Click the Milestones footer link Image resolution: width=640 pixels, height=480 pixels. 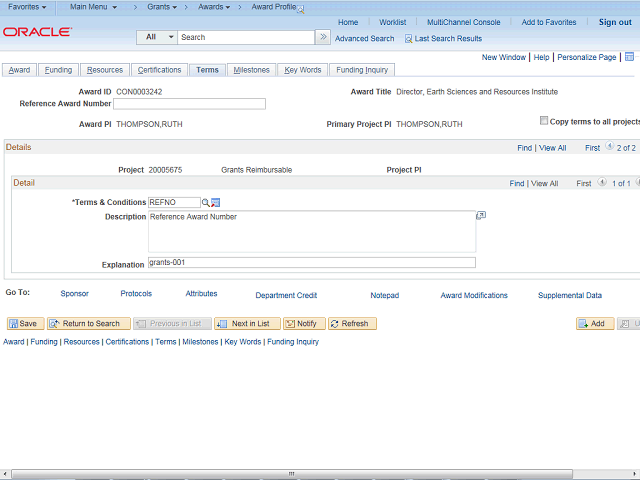coord(200,342)
